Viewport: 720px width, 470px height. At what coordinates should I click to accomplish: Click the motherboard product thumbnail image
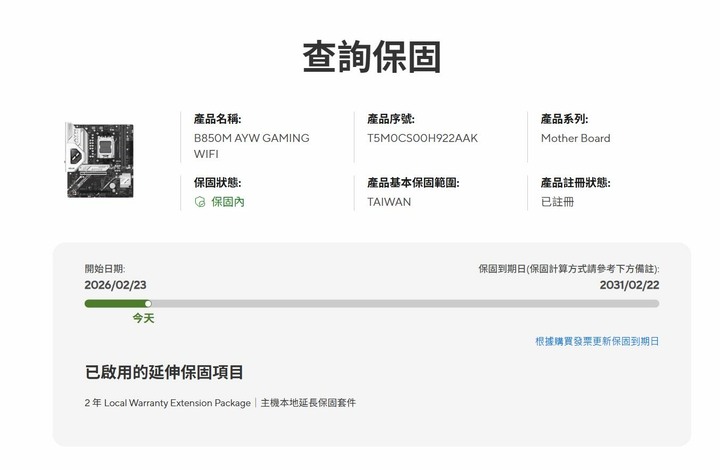(100, 160)
